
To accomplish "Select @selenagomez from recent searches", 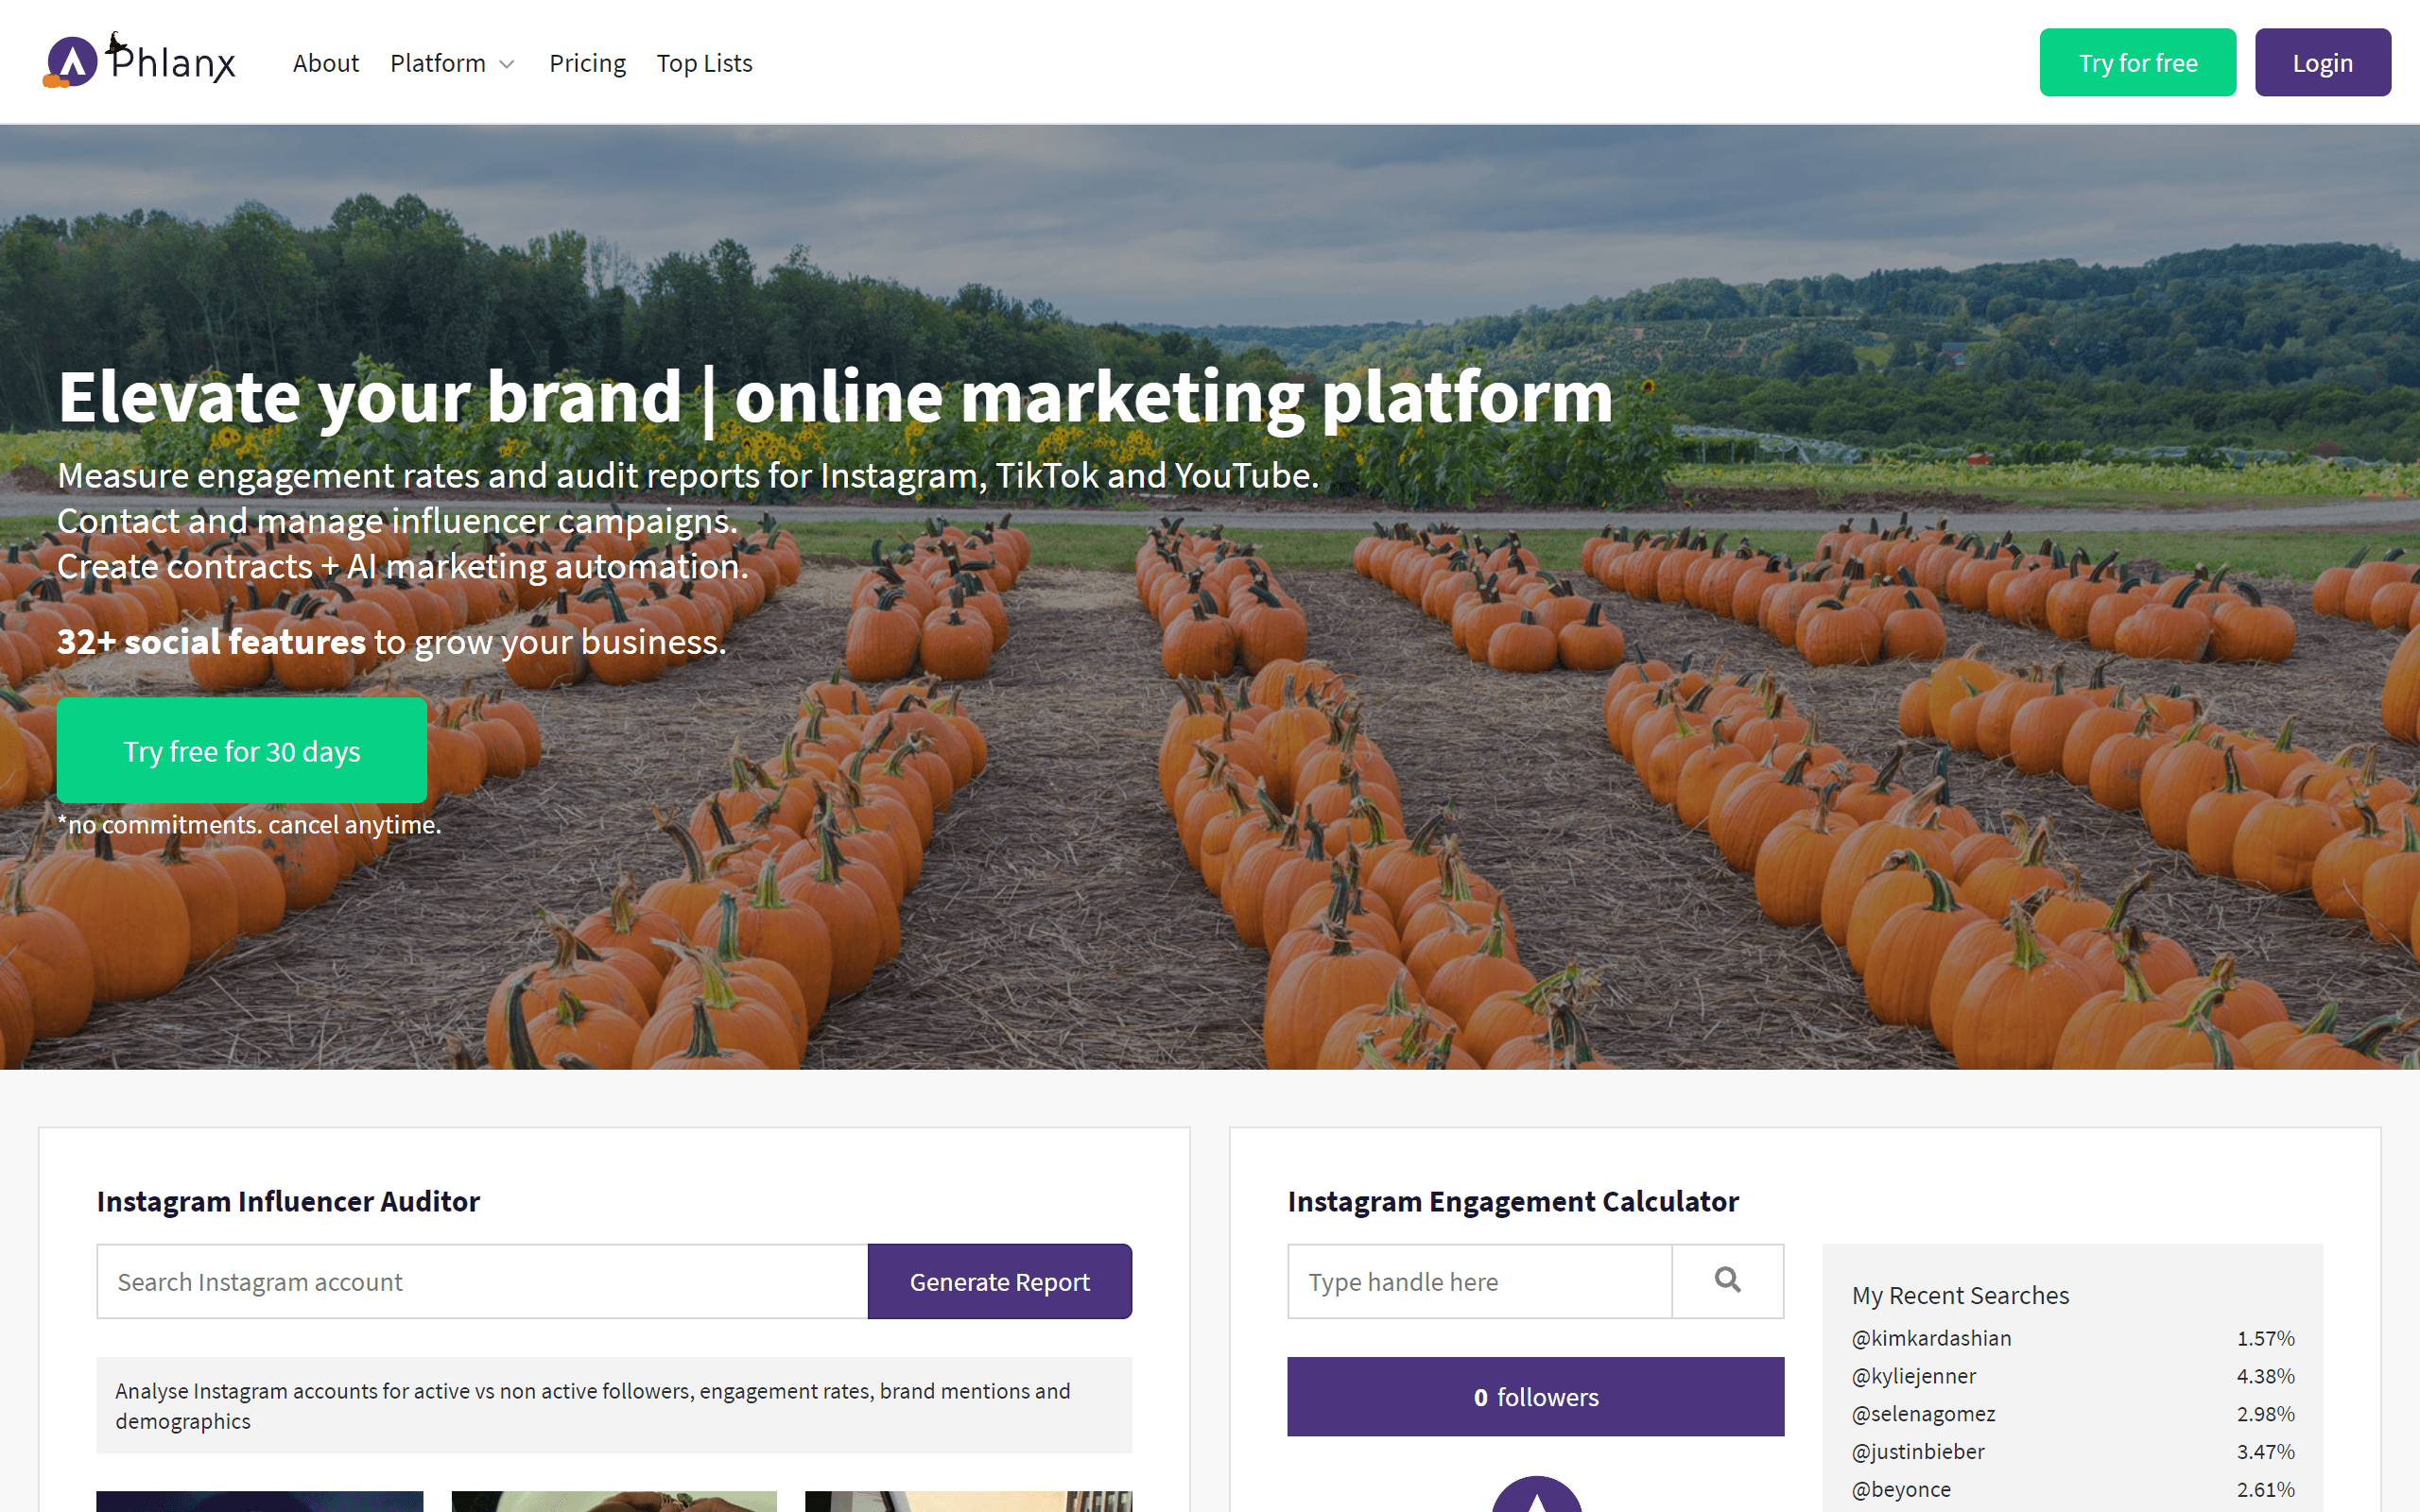I will tap(1923, 1414).
